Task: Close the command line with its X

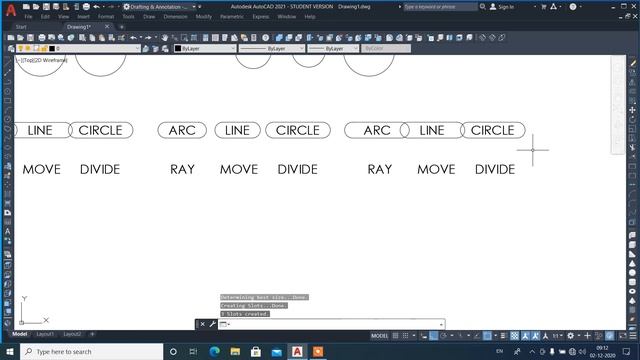Action: click(x=203, y=324)
